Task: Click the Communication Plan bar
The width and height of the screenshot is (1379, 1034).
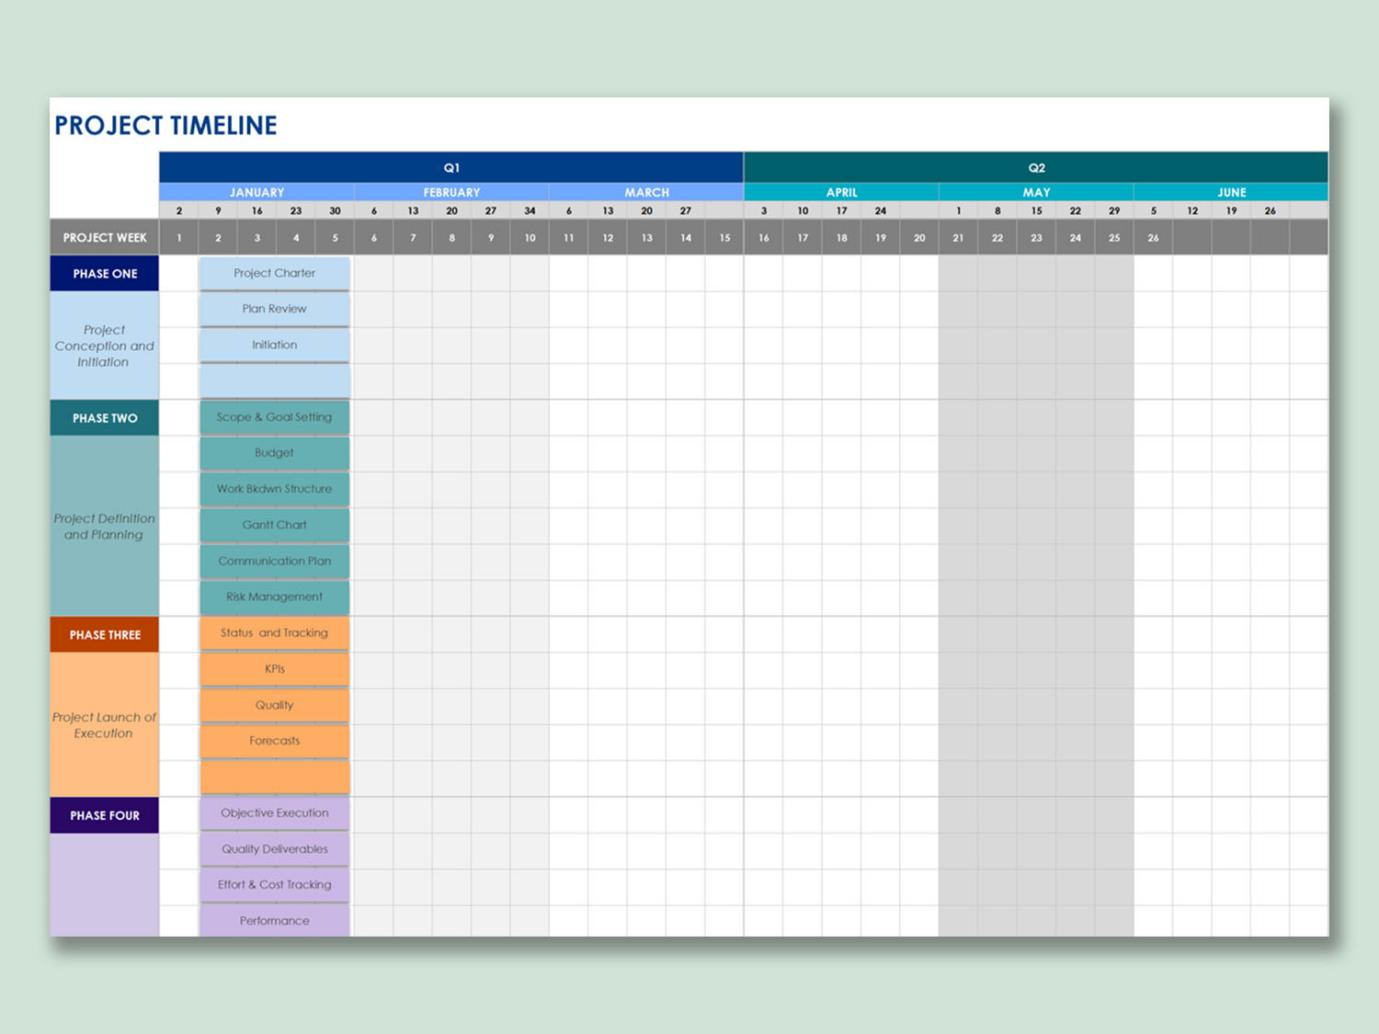Action: click(x=275, y=560)
